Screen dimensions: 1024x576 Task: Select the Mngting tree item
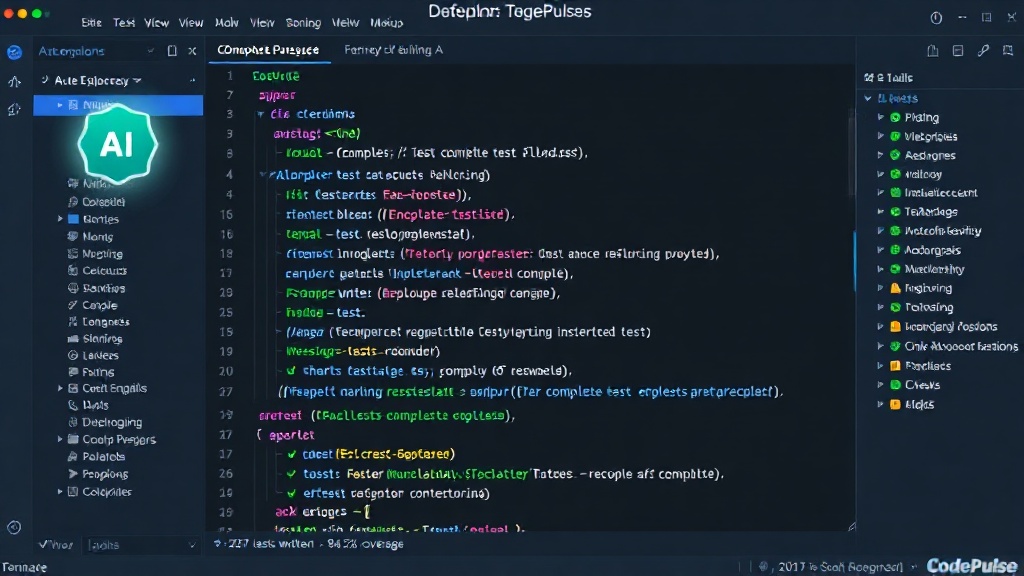[102, 254]
